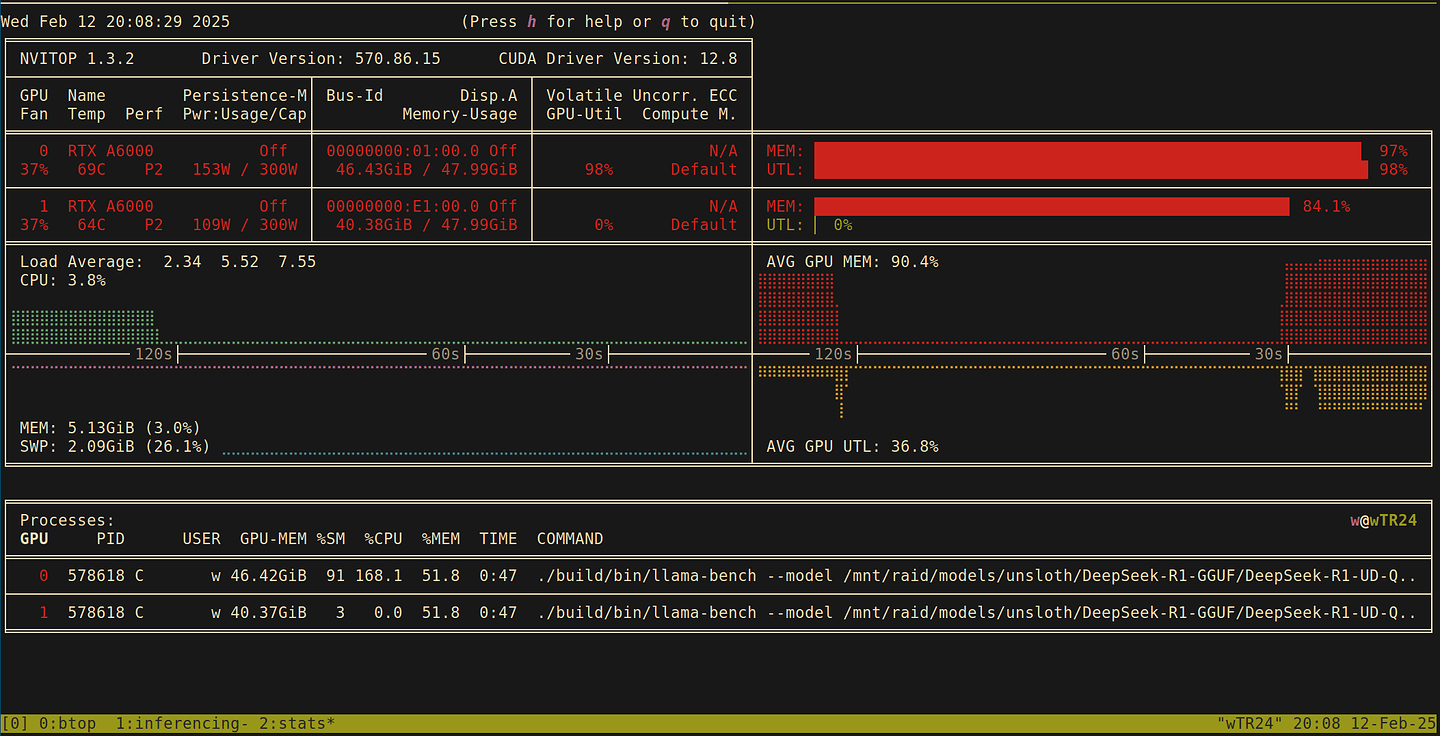Image resolution: width=1440 pixels, height=736 pixels.
Task: Click the TIME column header
Action: [x=498, y=539]
